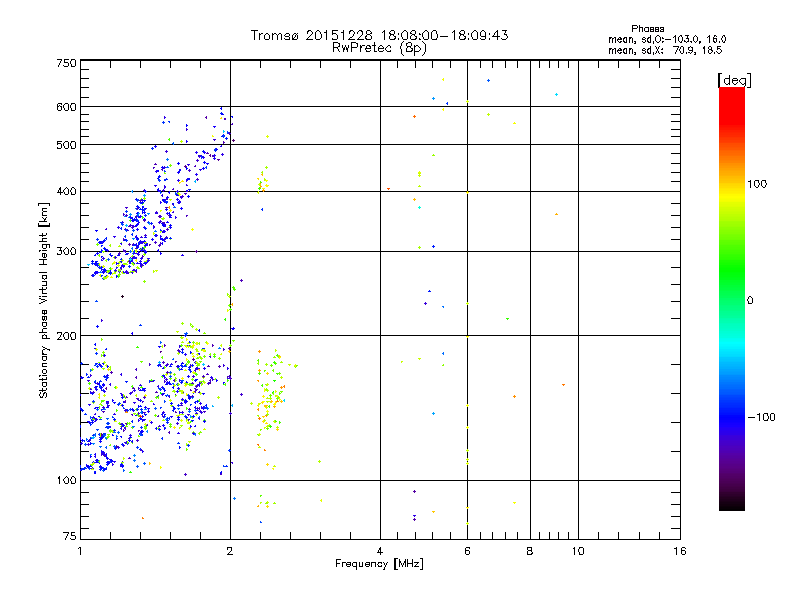Click the x-axis '6' tick label

pos(467,551)
